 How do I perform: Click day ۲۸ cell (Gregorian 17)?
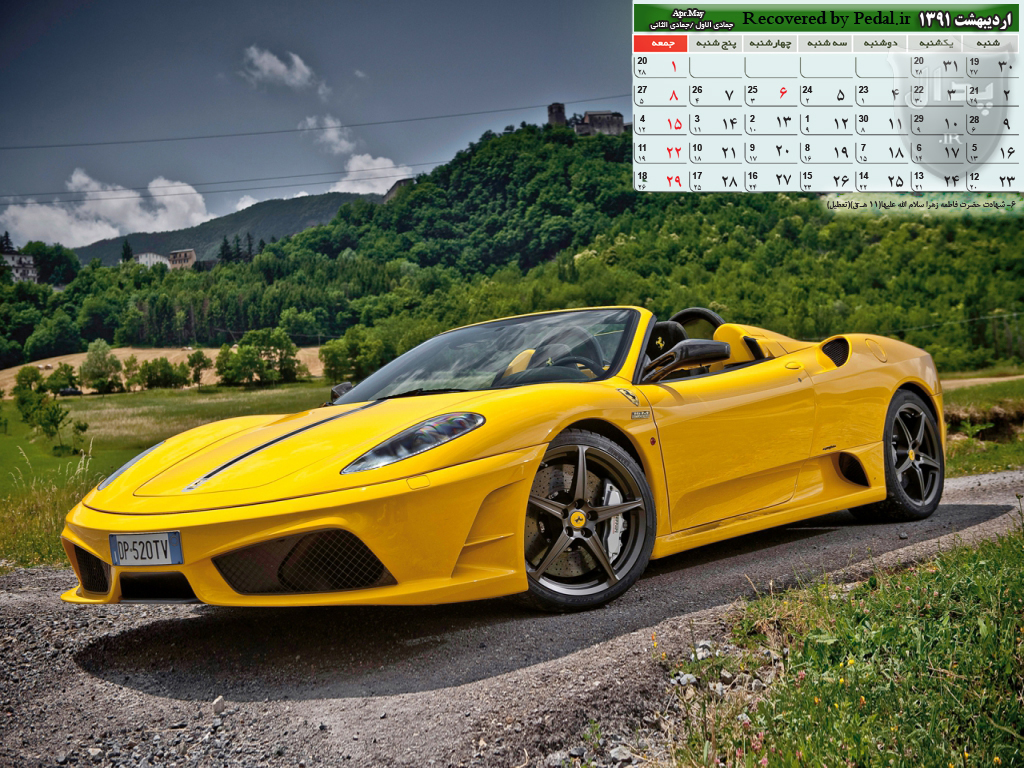pos(715,180)
